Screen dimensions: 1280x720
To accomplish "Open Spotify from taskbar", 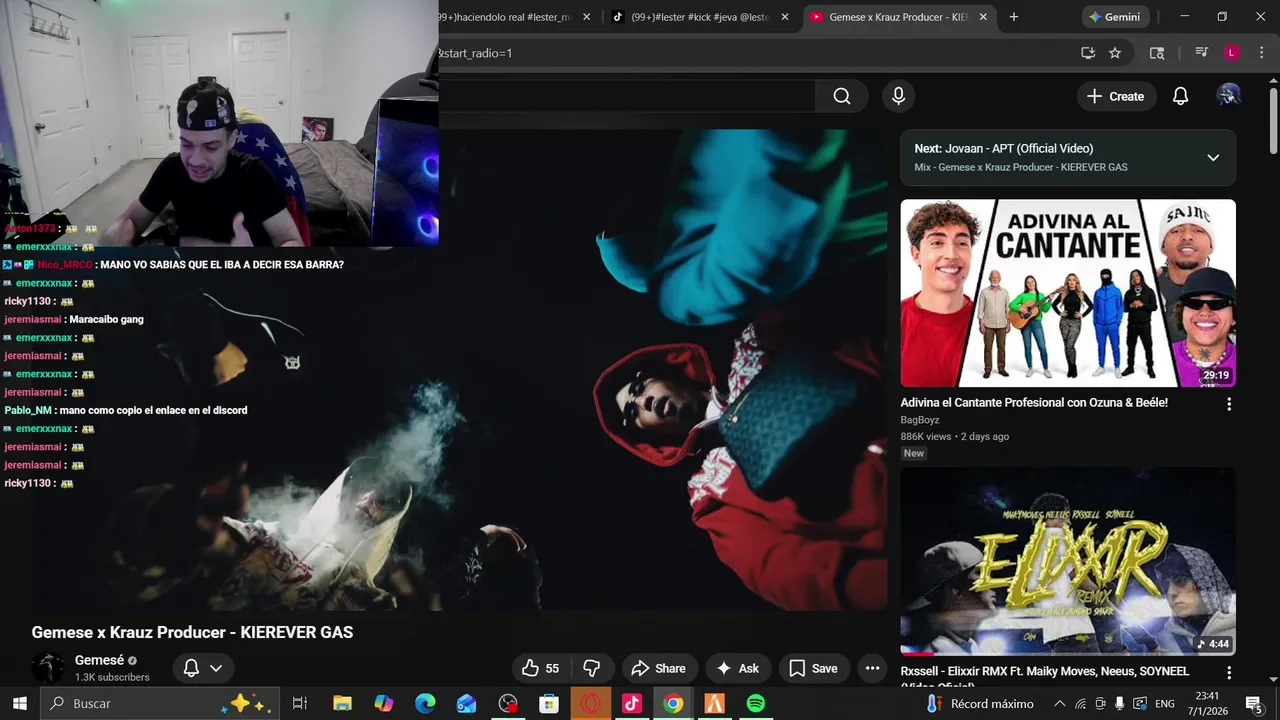I will click(x=756, y=704).
